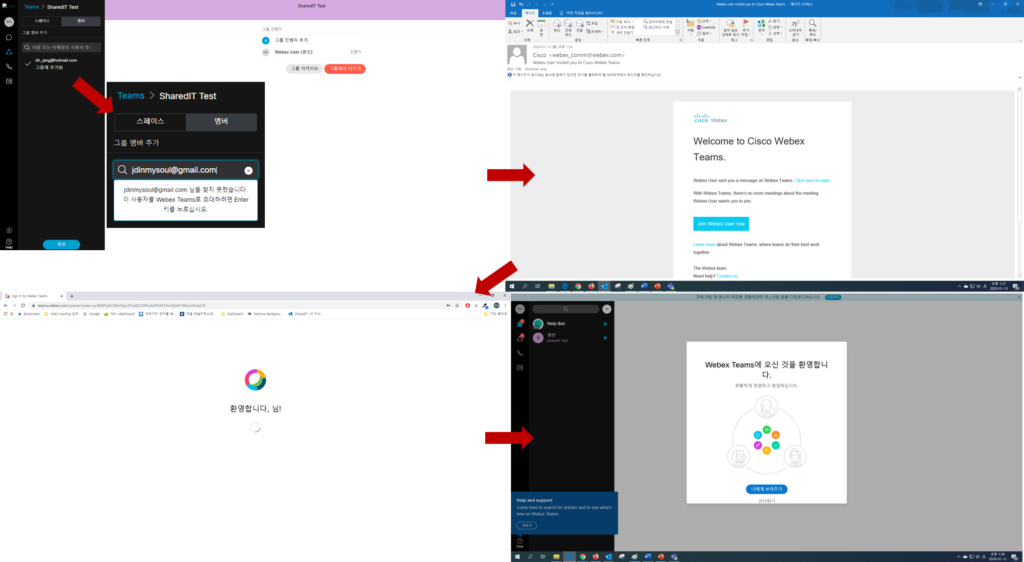Click the jdinmysoul@gmail.com email input field

click(x=175, y=170)
